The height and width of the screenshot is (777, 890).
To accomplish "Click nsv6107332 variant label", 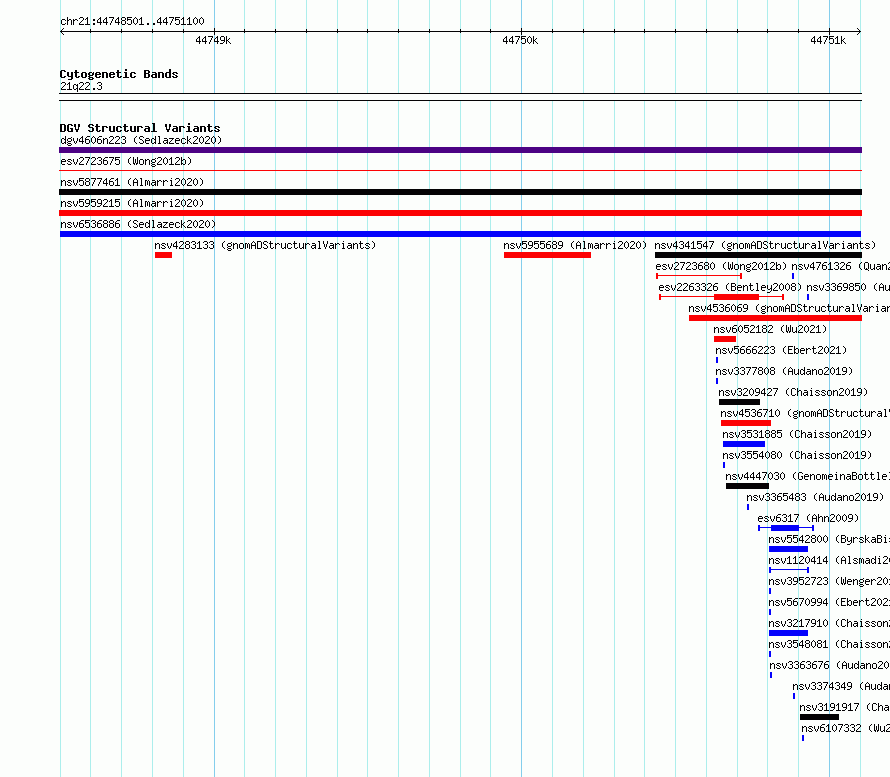I will [845, 728].
